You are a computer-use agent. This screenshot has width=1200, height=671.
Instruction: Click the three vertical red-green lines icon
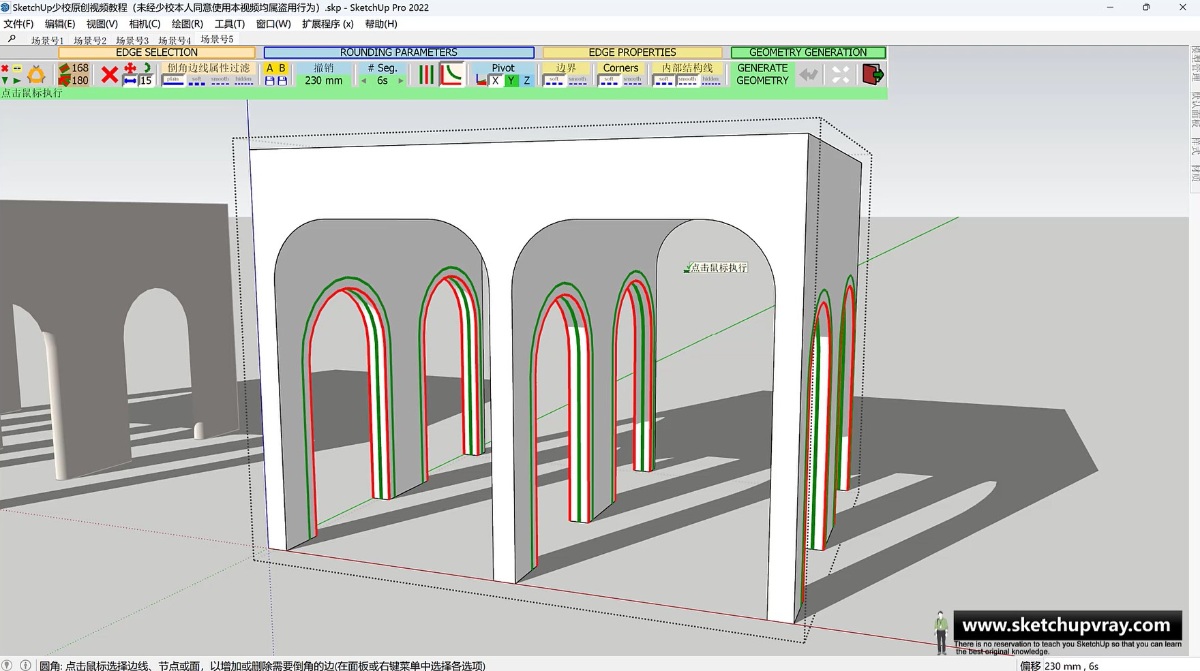pyautogui.click(x=427, y=75)
